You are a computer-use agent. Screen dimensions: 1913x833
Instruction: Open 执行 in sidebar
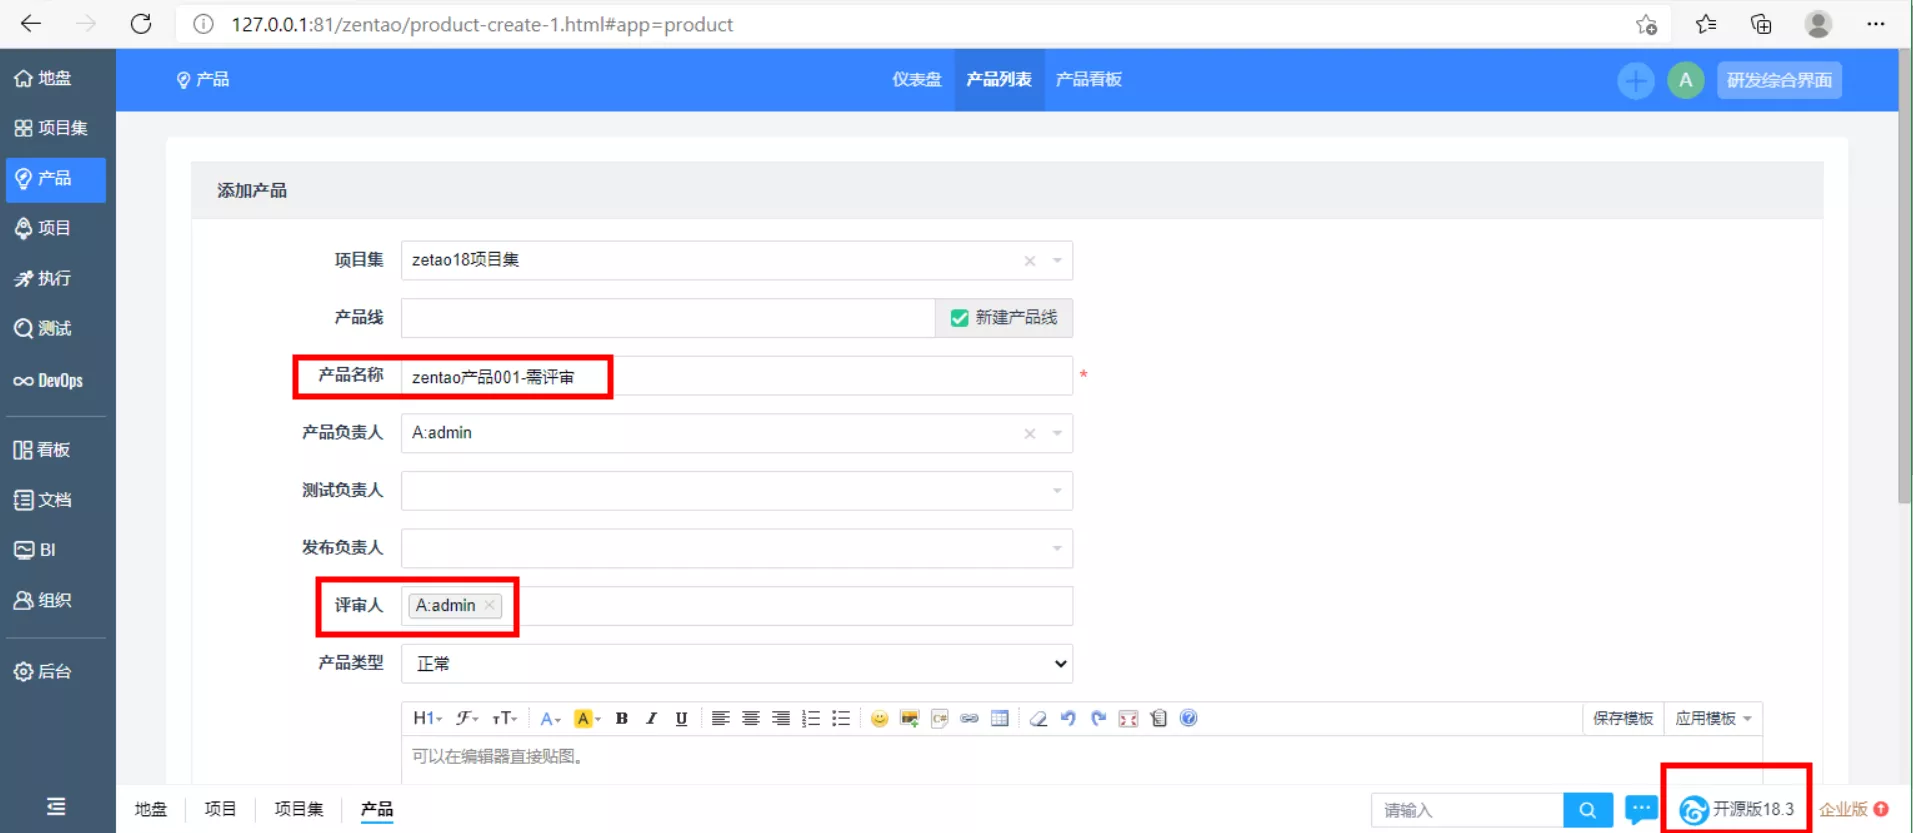pos(56,278)
